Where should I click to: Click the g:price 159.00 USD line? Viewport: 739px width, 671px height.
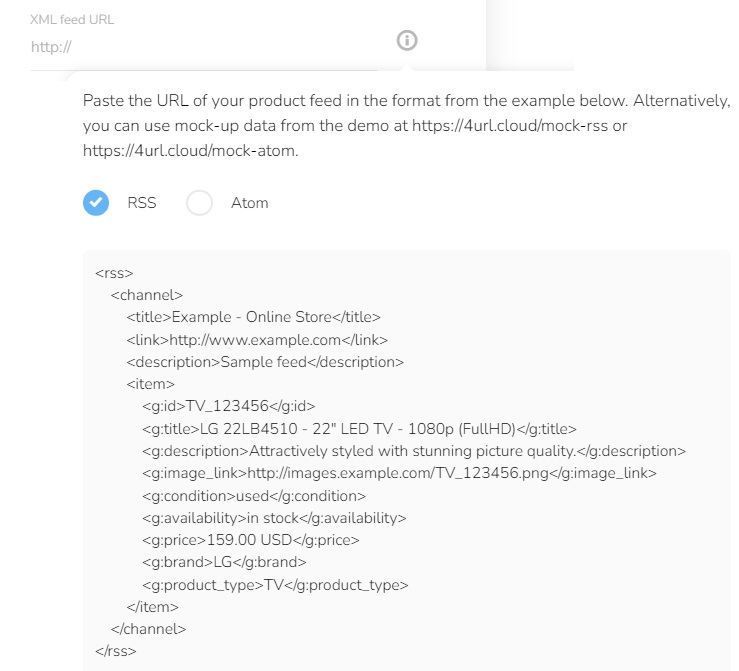250,540
